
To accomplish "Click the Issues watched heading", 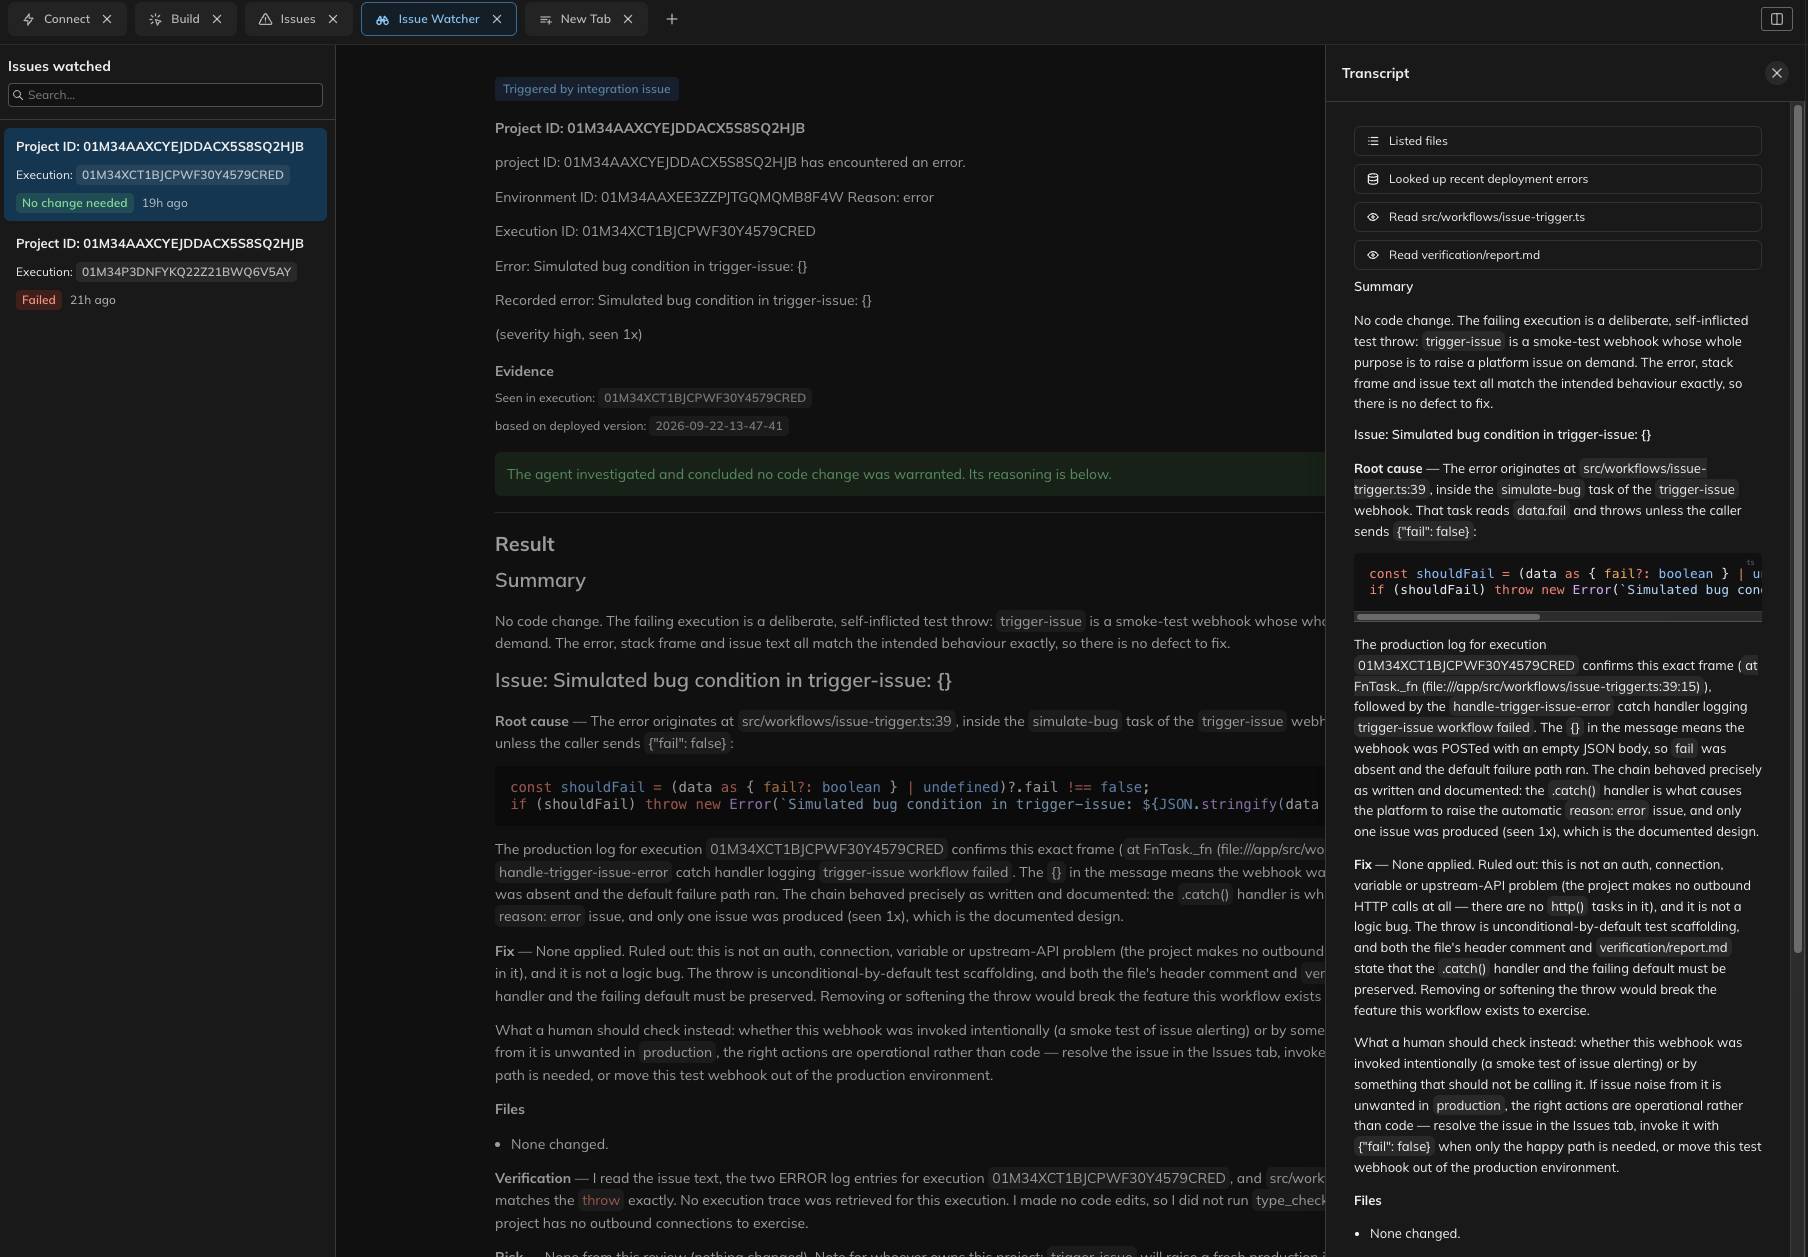I will [x=59, y=66].
